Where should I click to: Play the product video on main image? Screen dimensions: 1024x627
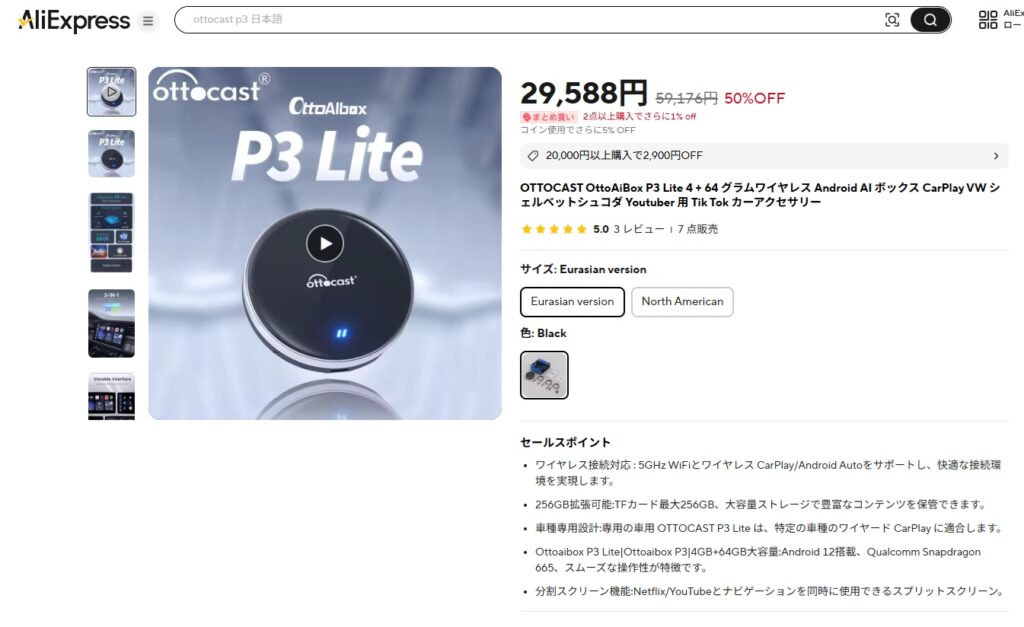coord(325,243)
